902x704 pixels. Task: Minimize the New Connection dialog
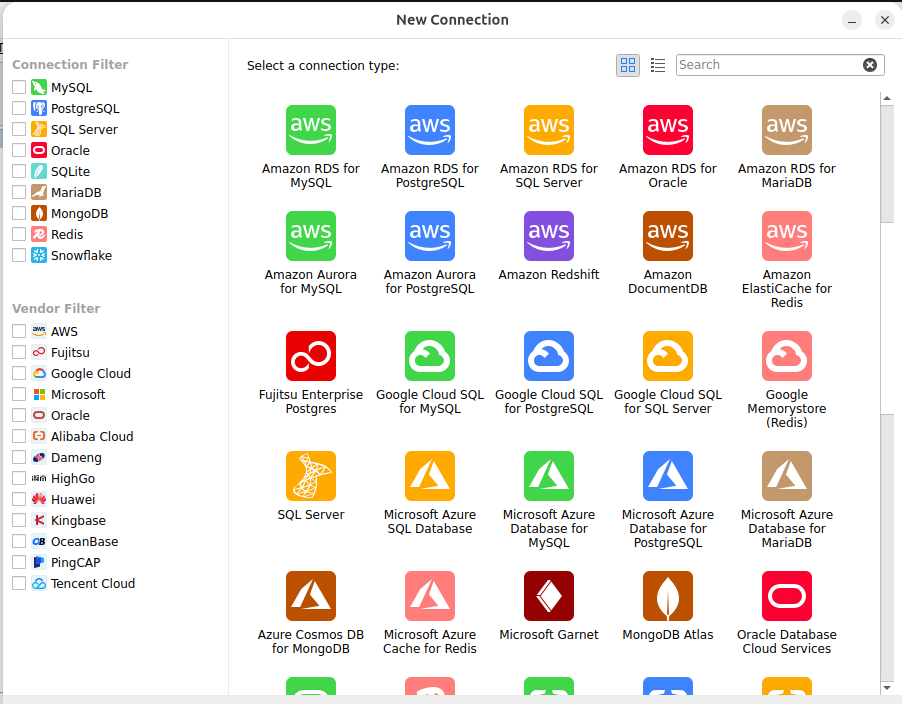pos(851,20)
